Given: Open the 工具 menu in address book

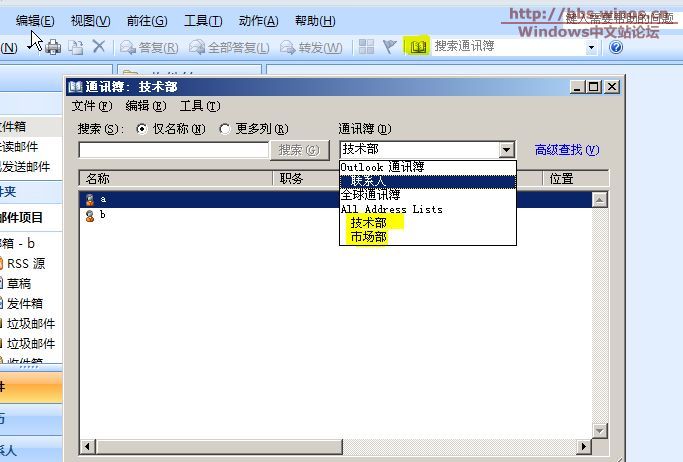Looking at the screenshot, I should tap(198, 106).
